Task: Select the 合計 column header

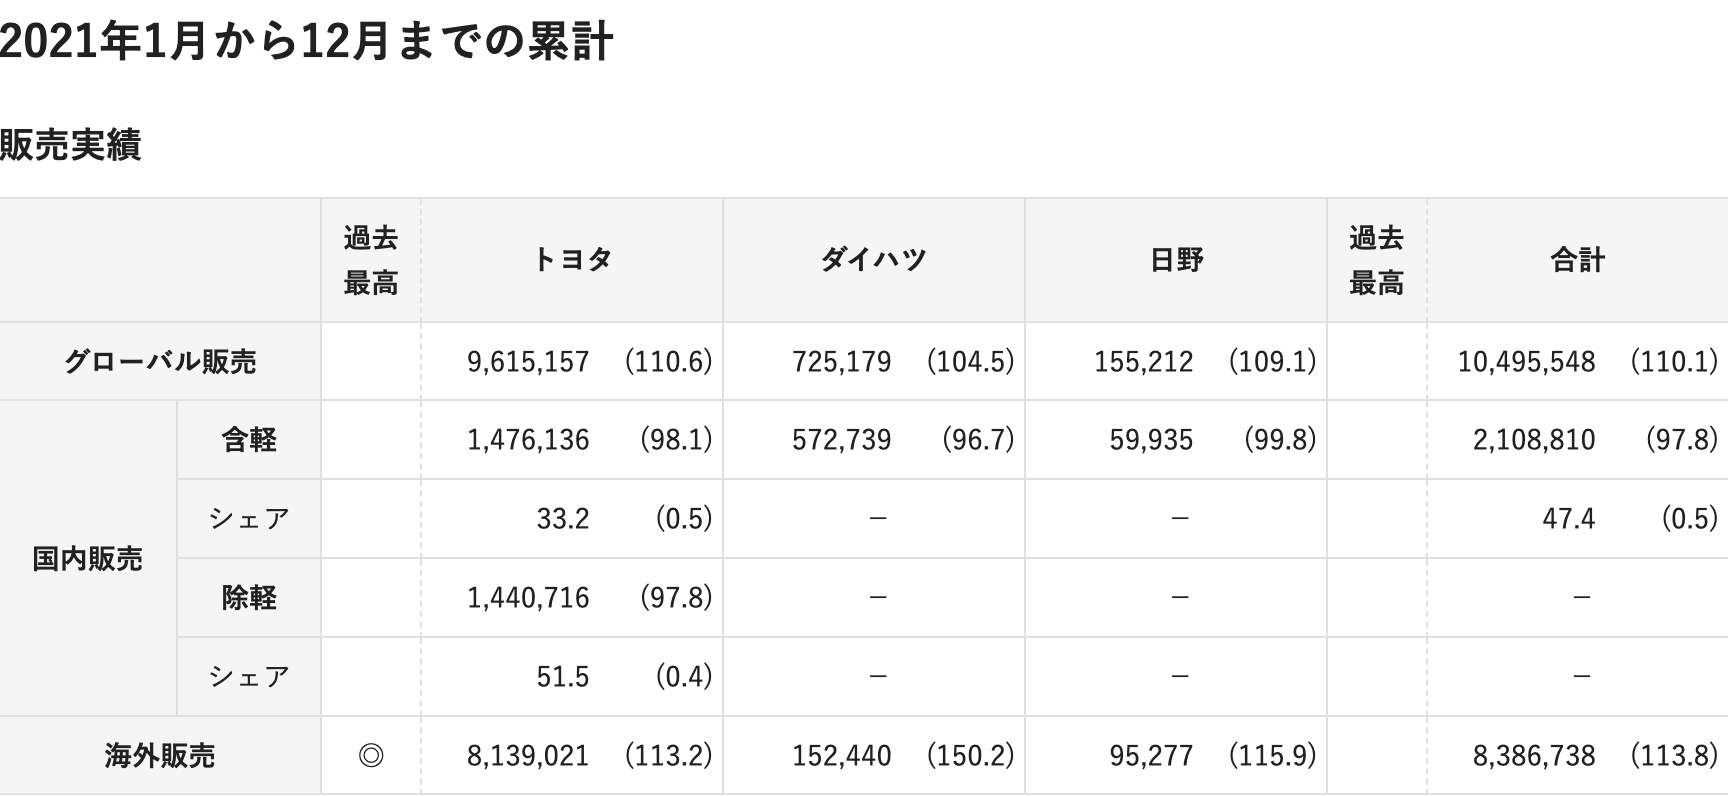Action: (1577, 260)
